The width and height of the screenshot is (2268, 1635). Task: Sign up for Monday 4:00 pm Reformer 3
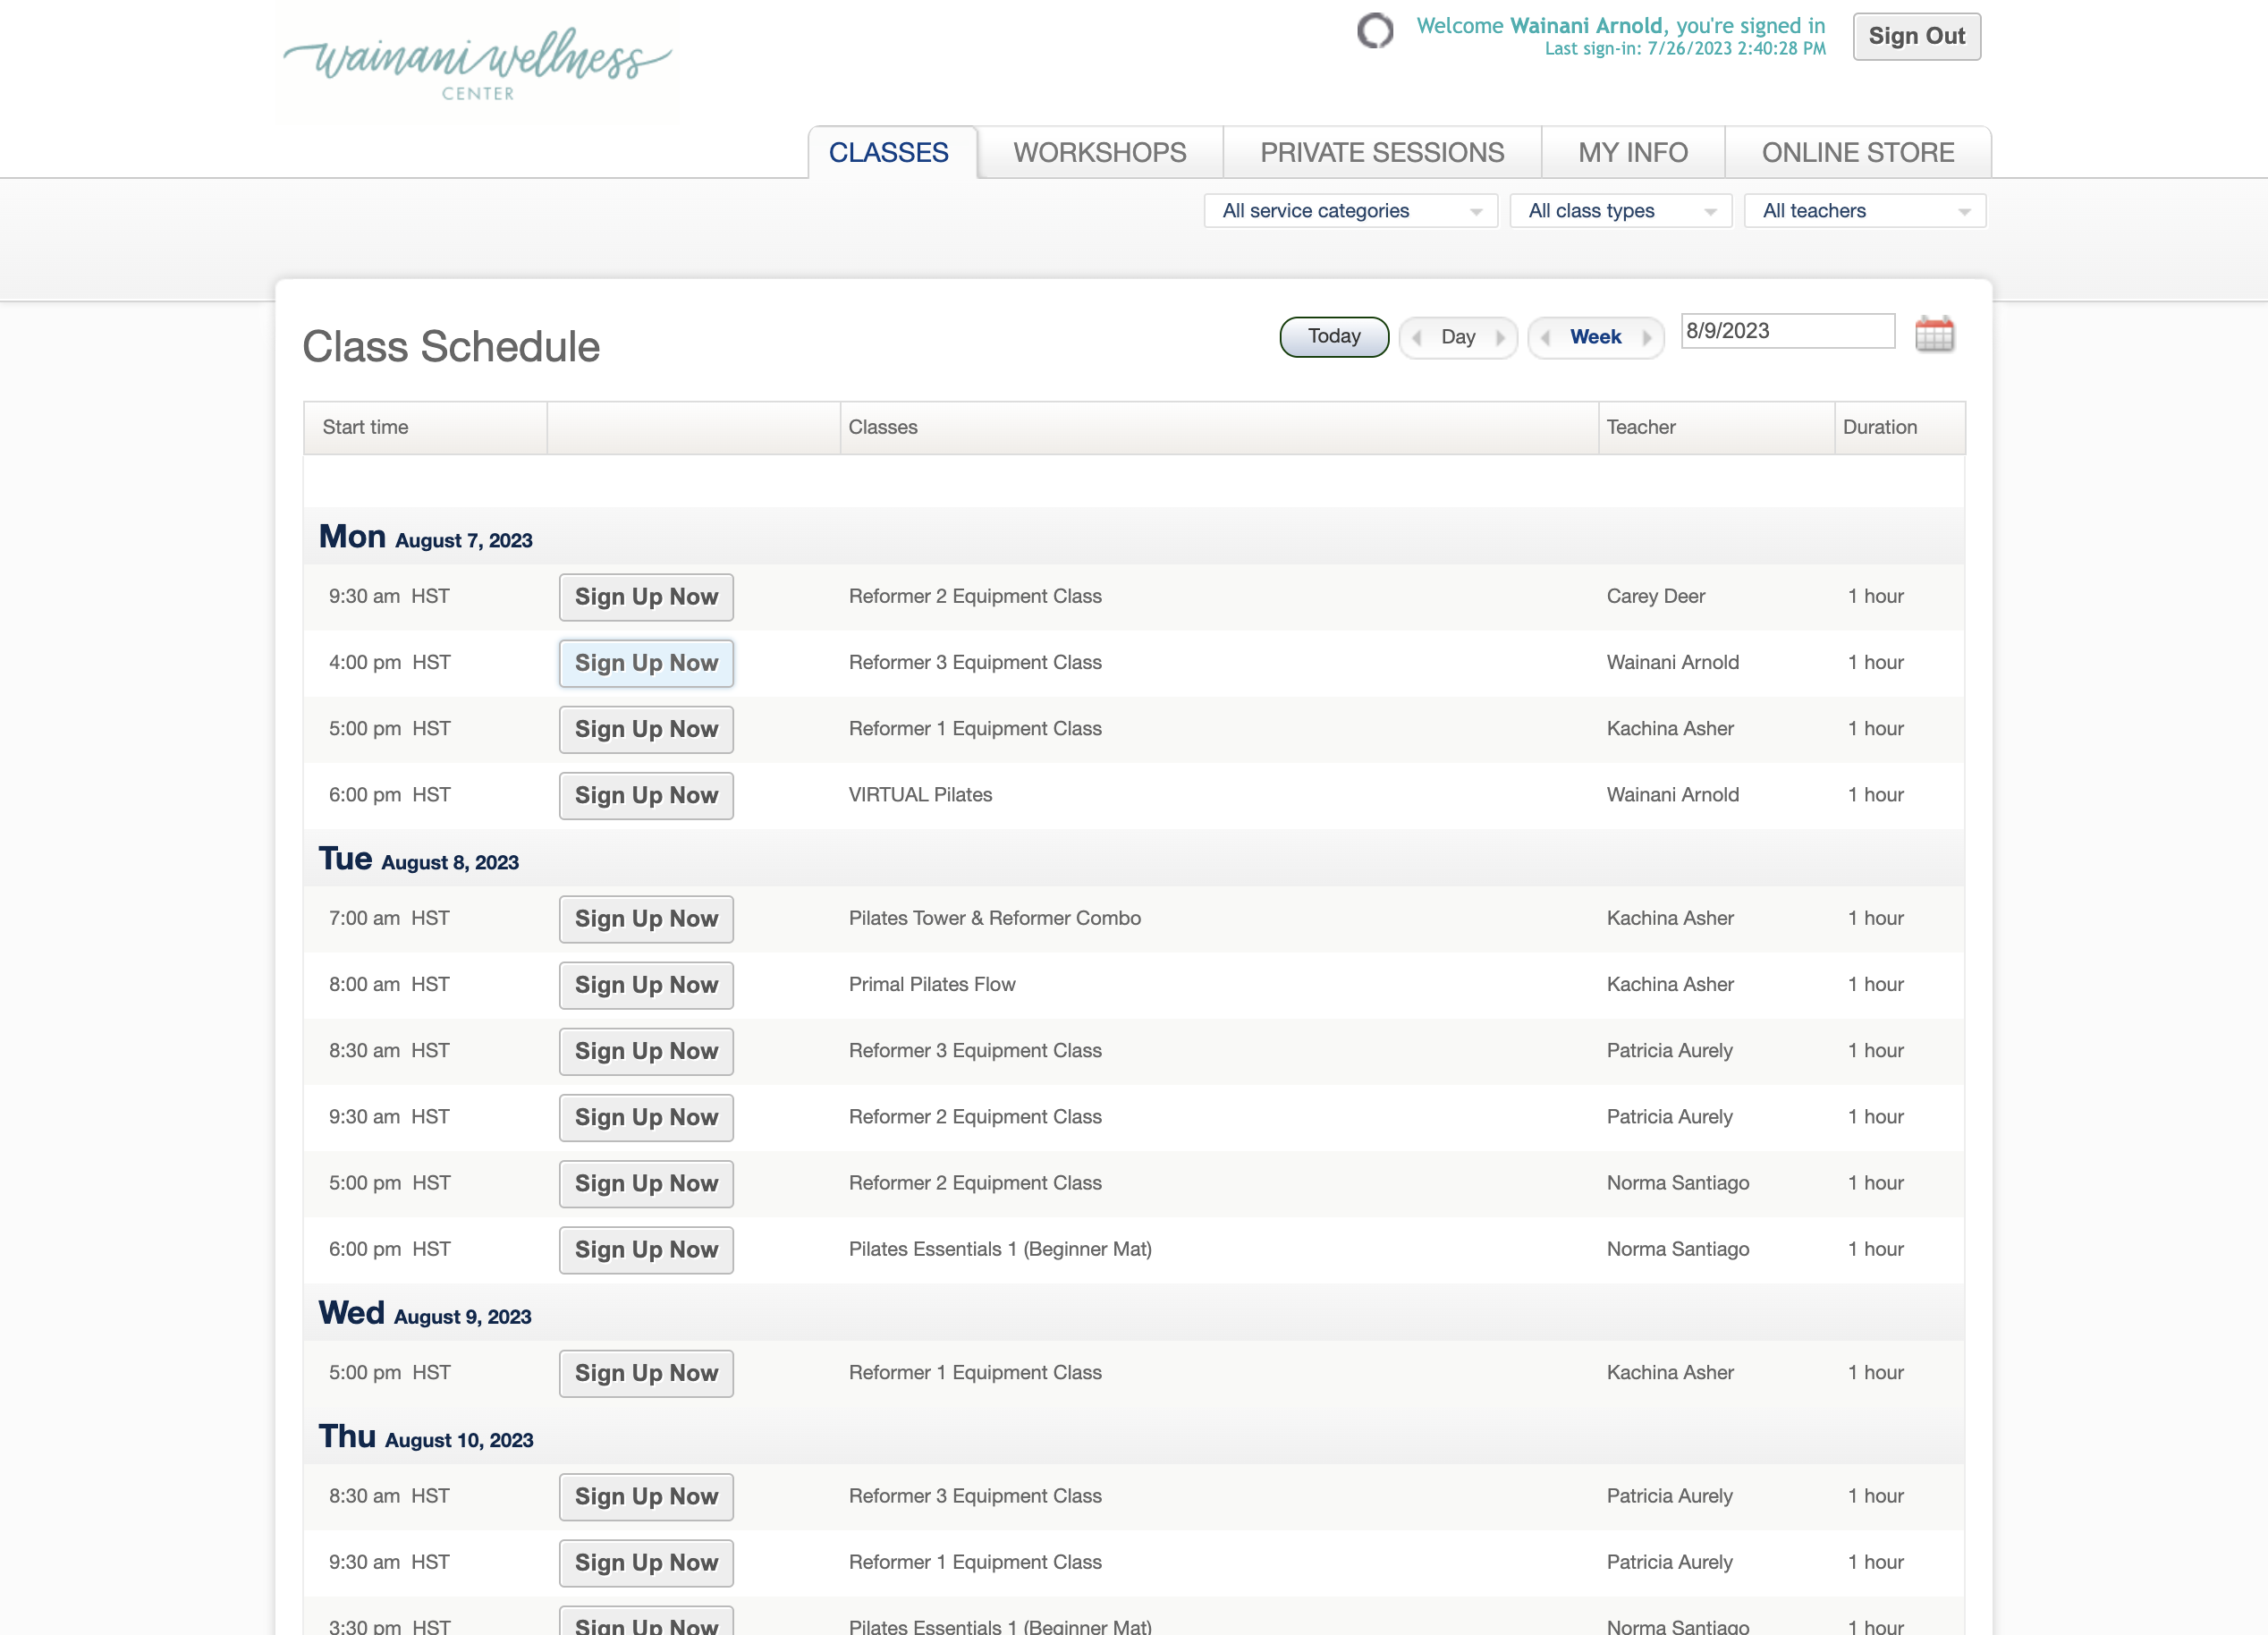pyautogui.click(x=646, y=663)
